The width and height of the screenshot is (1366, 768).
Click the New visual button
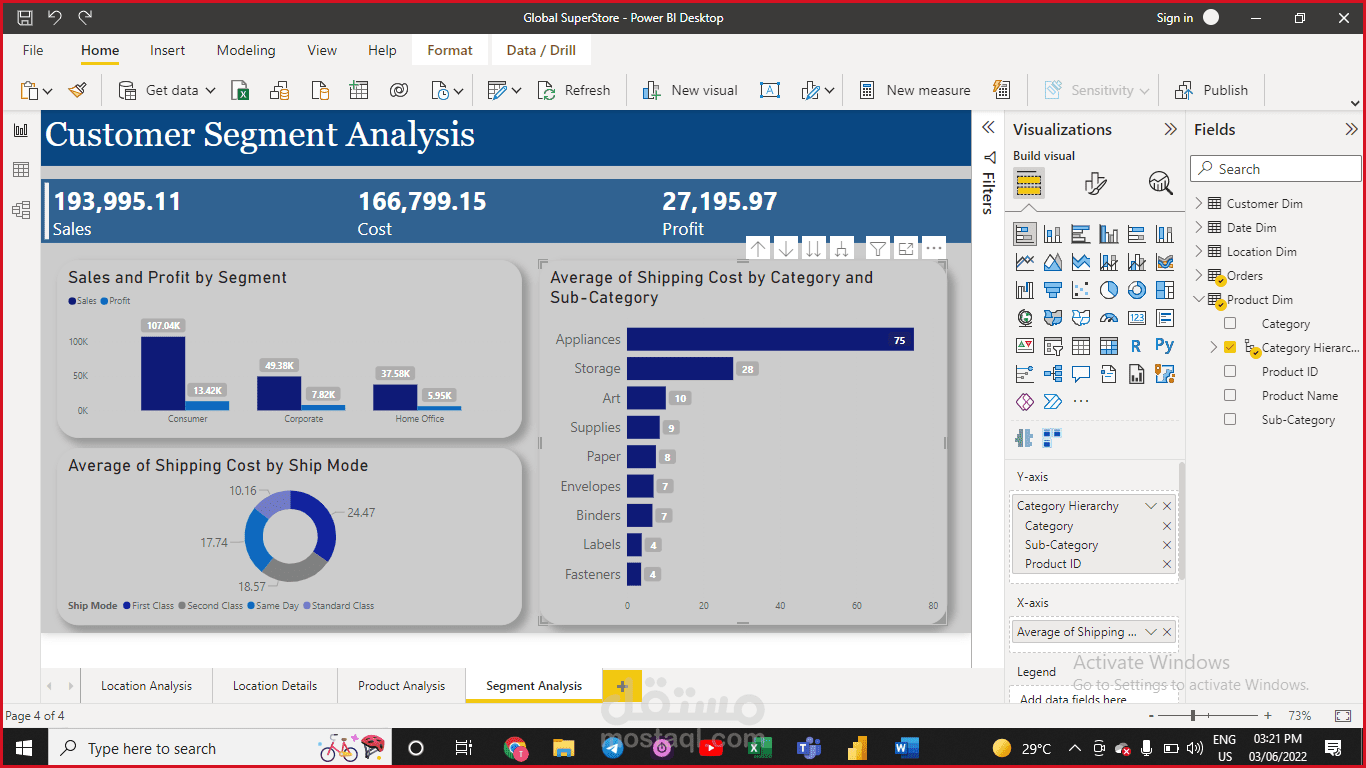(x=689, y=90)
